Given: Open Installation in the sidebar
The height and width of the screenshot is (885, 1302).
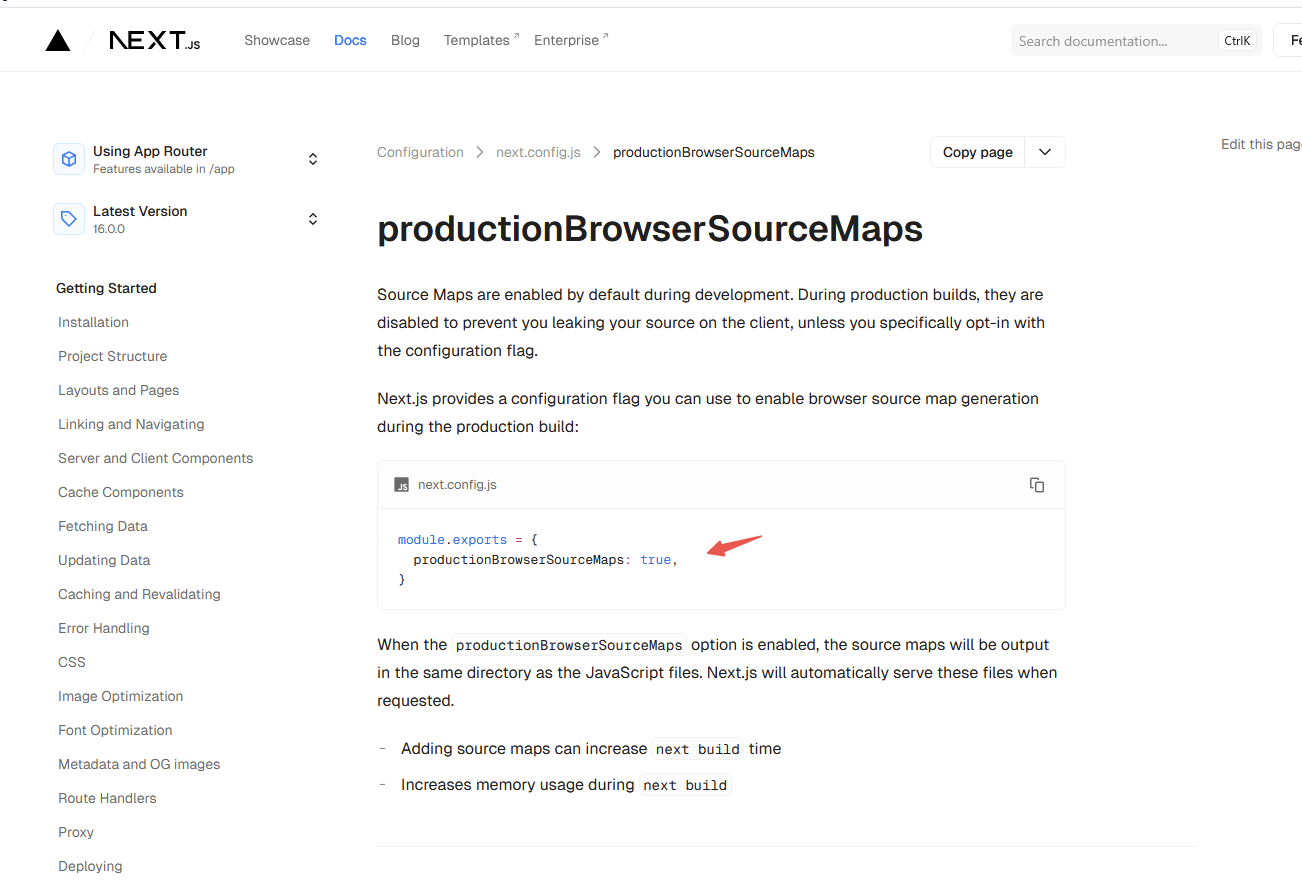Looking at the screenshot, I should (93, 322).
